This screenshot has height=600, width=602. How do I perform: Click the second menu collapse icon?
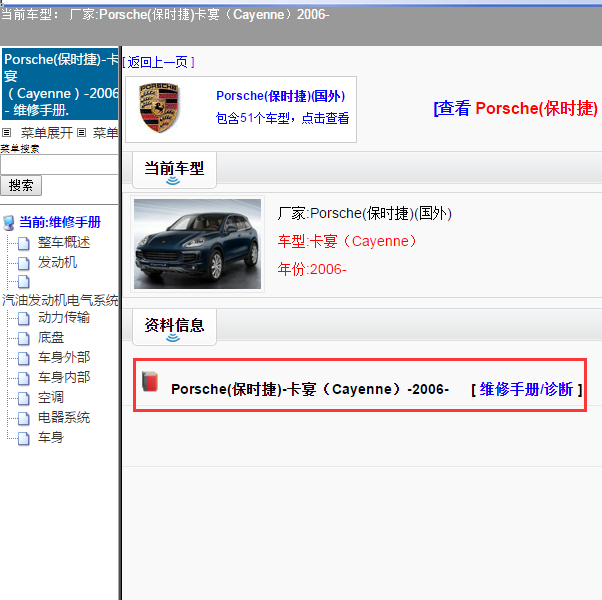tap(81, 133)
